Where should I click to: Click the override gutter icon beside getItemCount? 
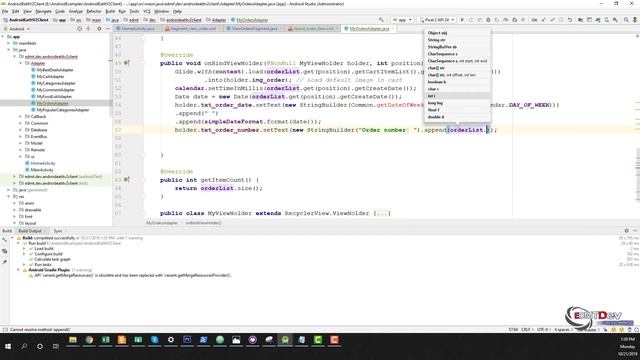coord(127,180)
